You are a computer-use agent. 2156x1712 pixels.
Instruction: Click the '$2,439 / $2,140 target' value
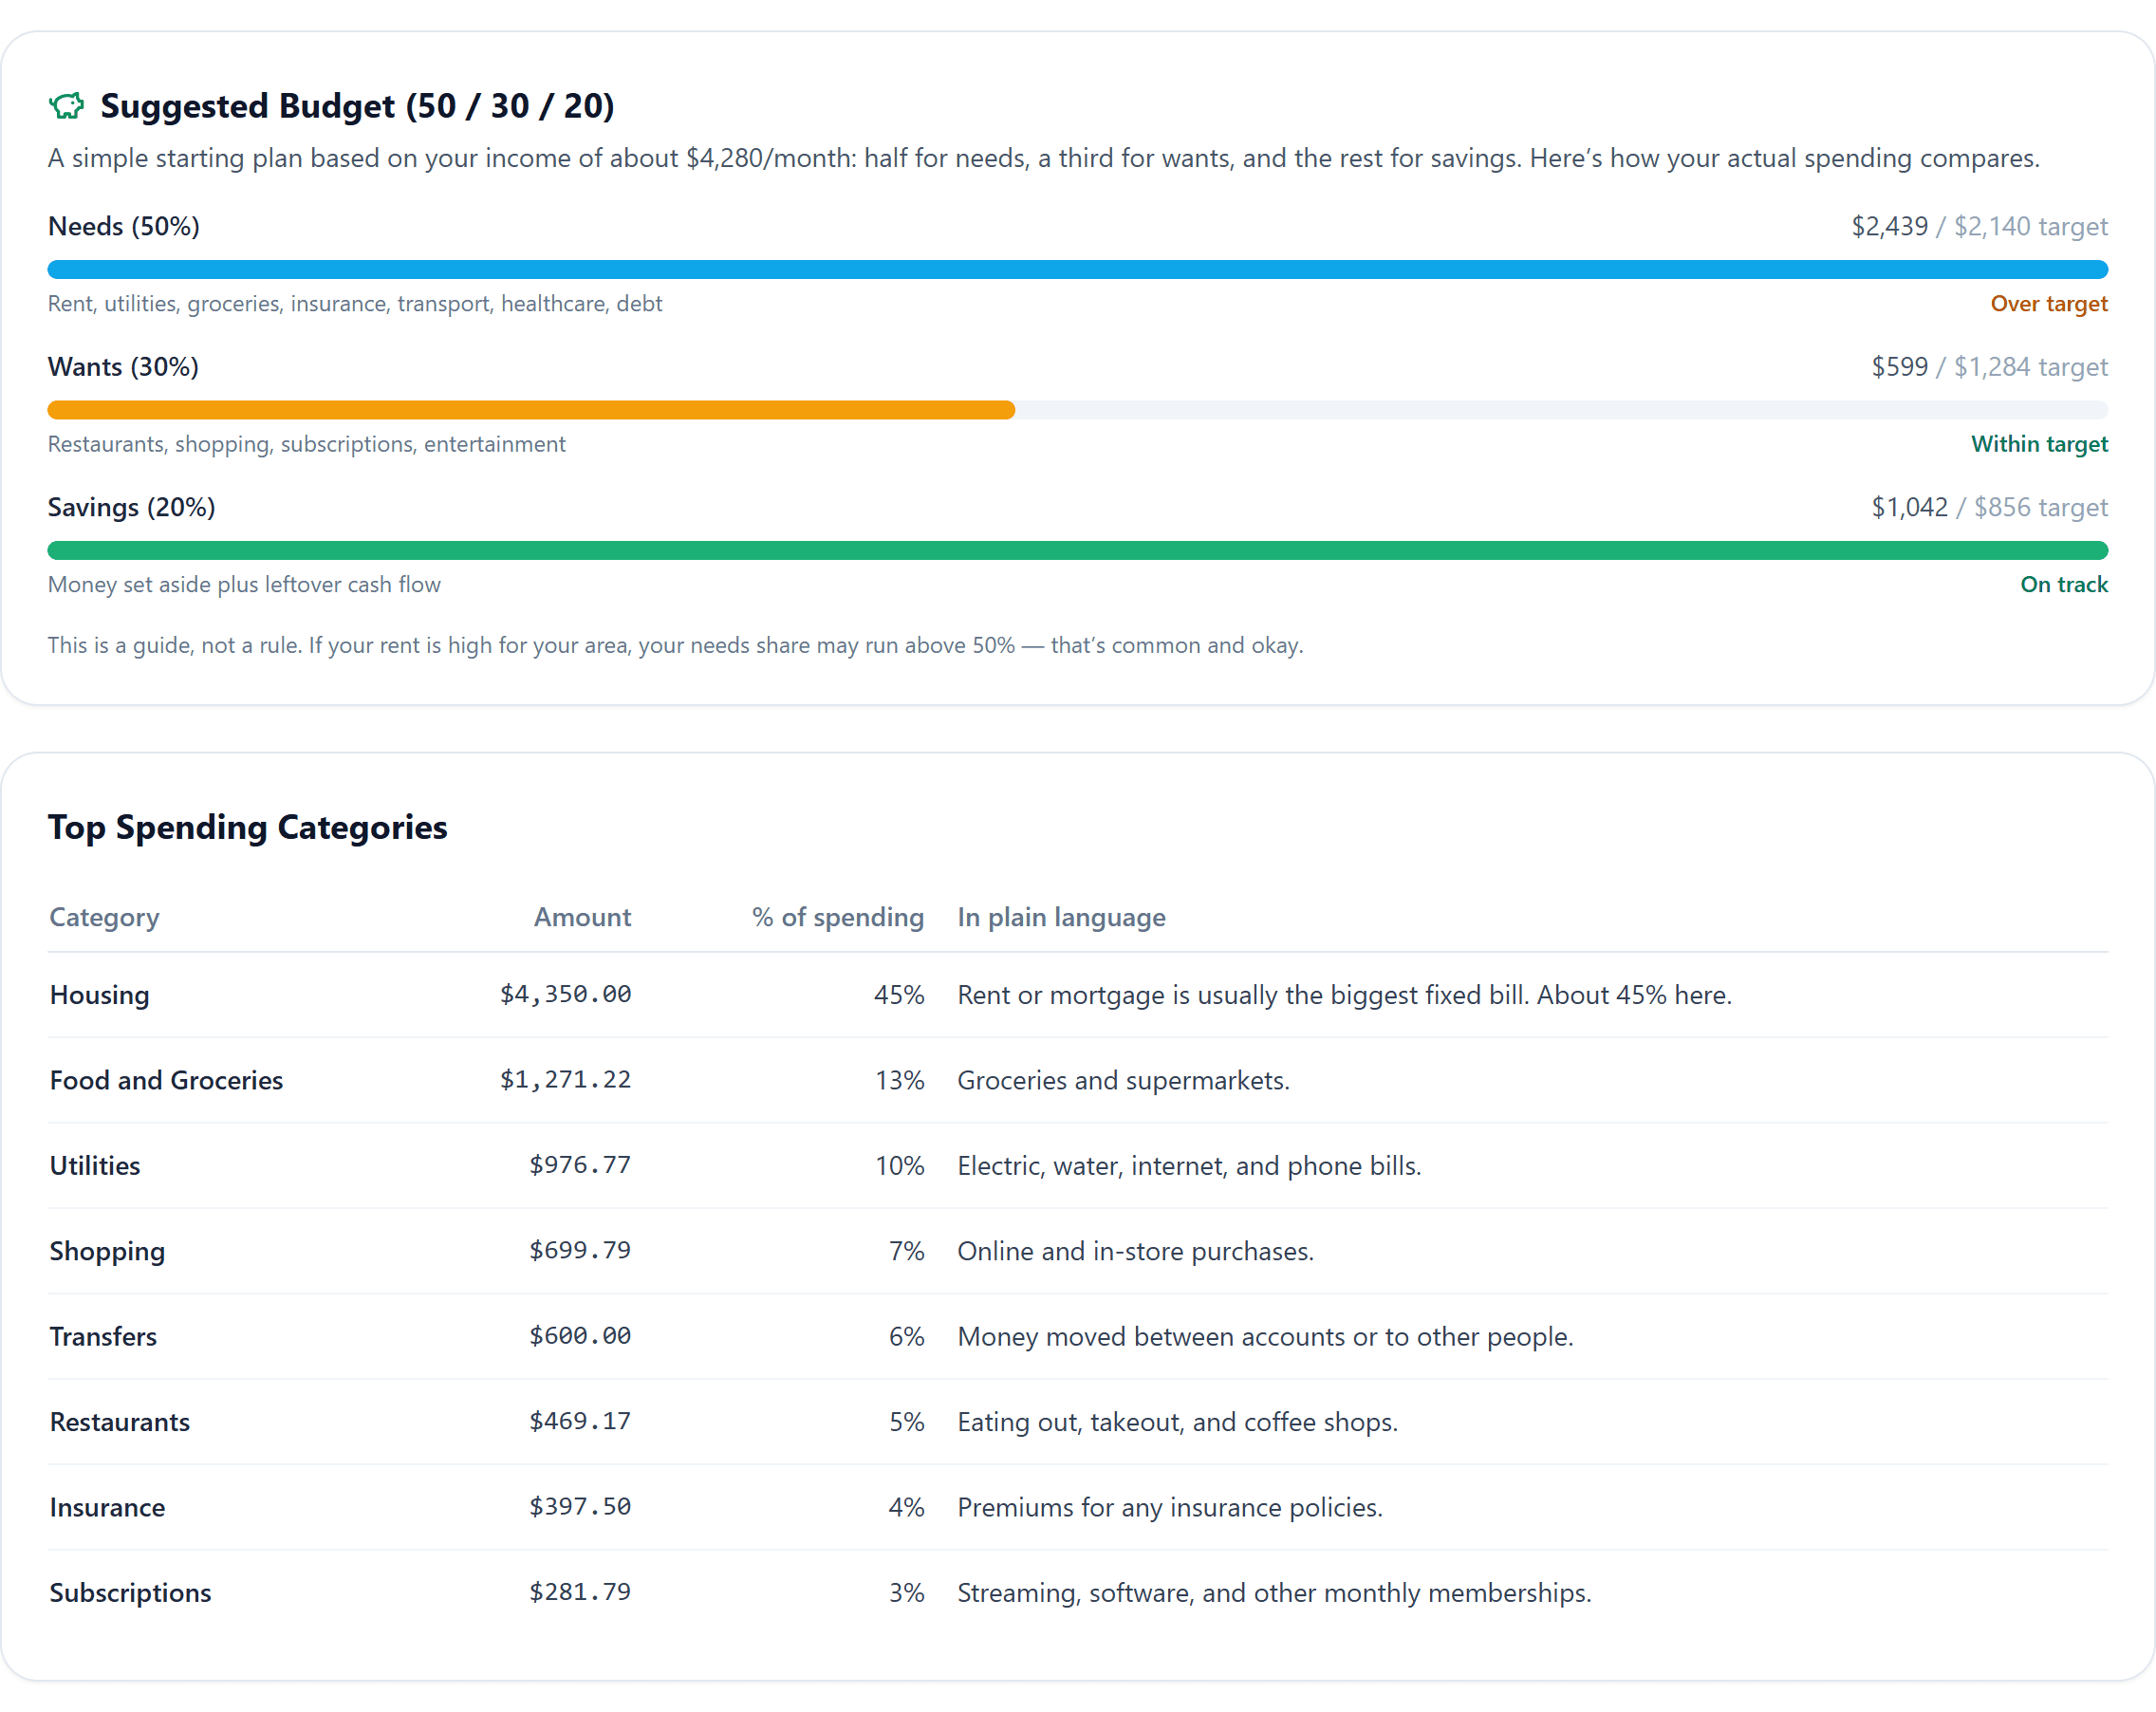(1979, 227)
